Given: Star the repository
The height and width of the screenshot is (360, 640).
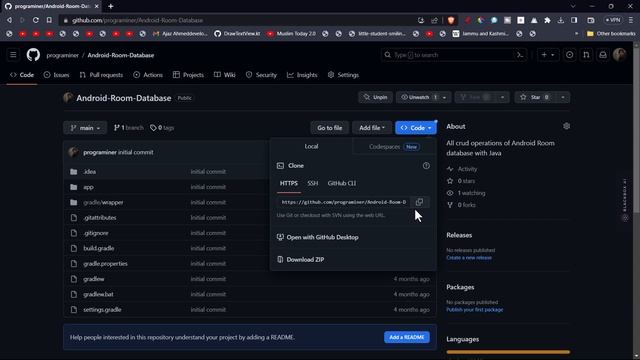Looking at the screenshot, I should tap(535, 97).
